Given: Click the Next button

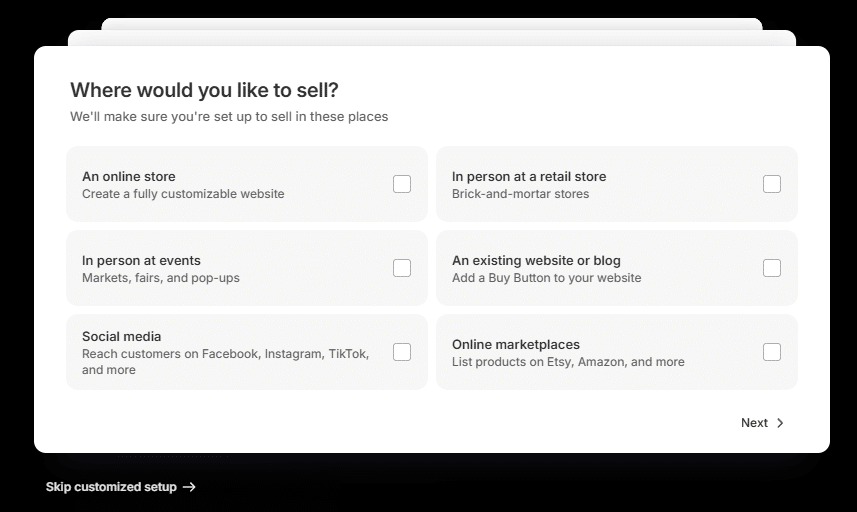Looking at the screenshot, I should point(762,422).
